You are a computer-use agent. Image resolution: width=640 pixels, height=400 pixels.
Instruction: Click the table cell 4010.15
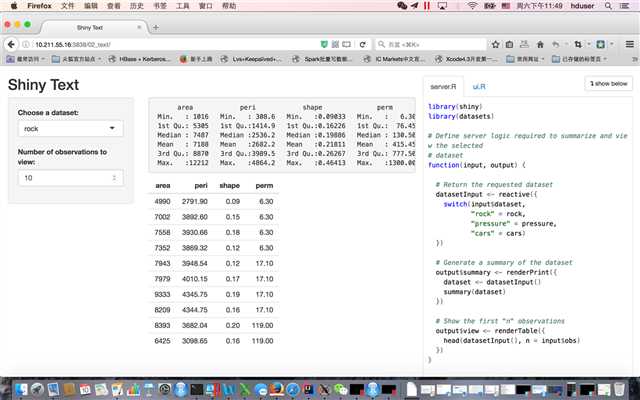pos(195,279)
